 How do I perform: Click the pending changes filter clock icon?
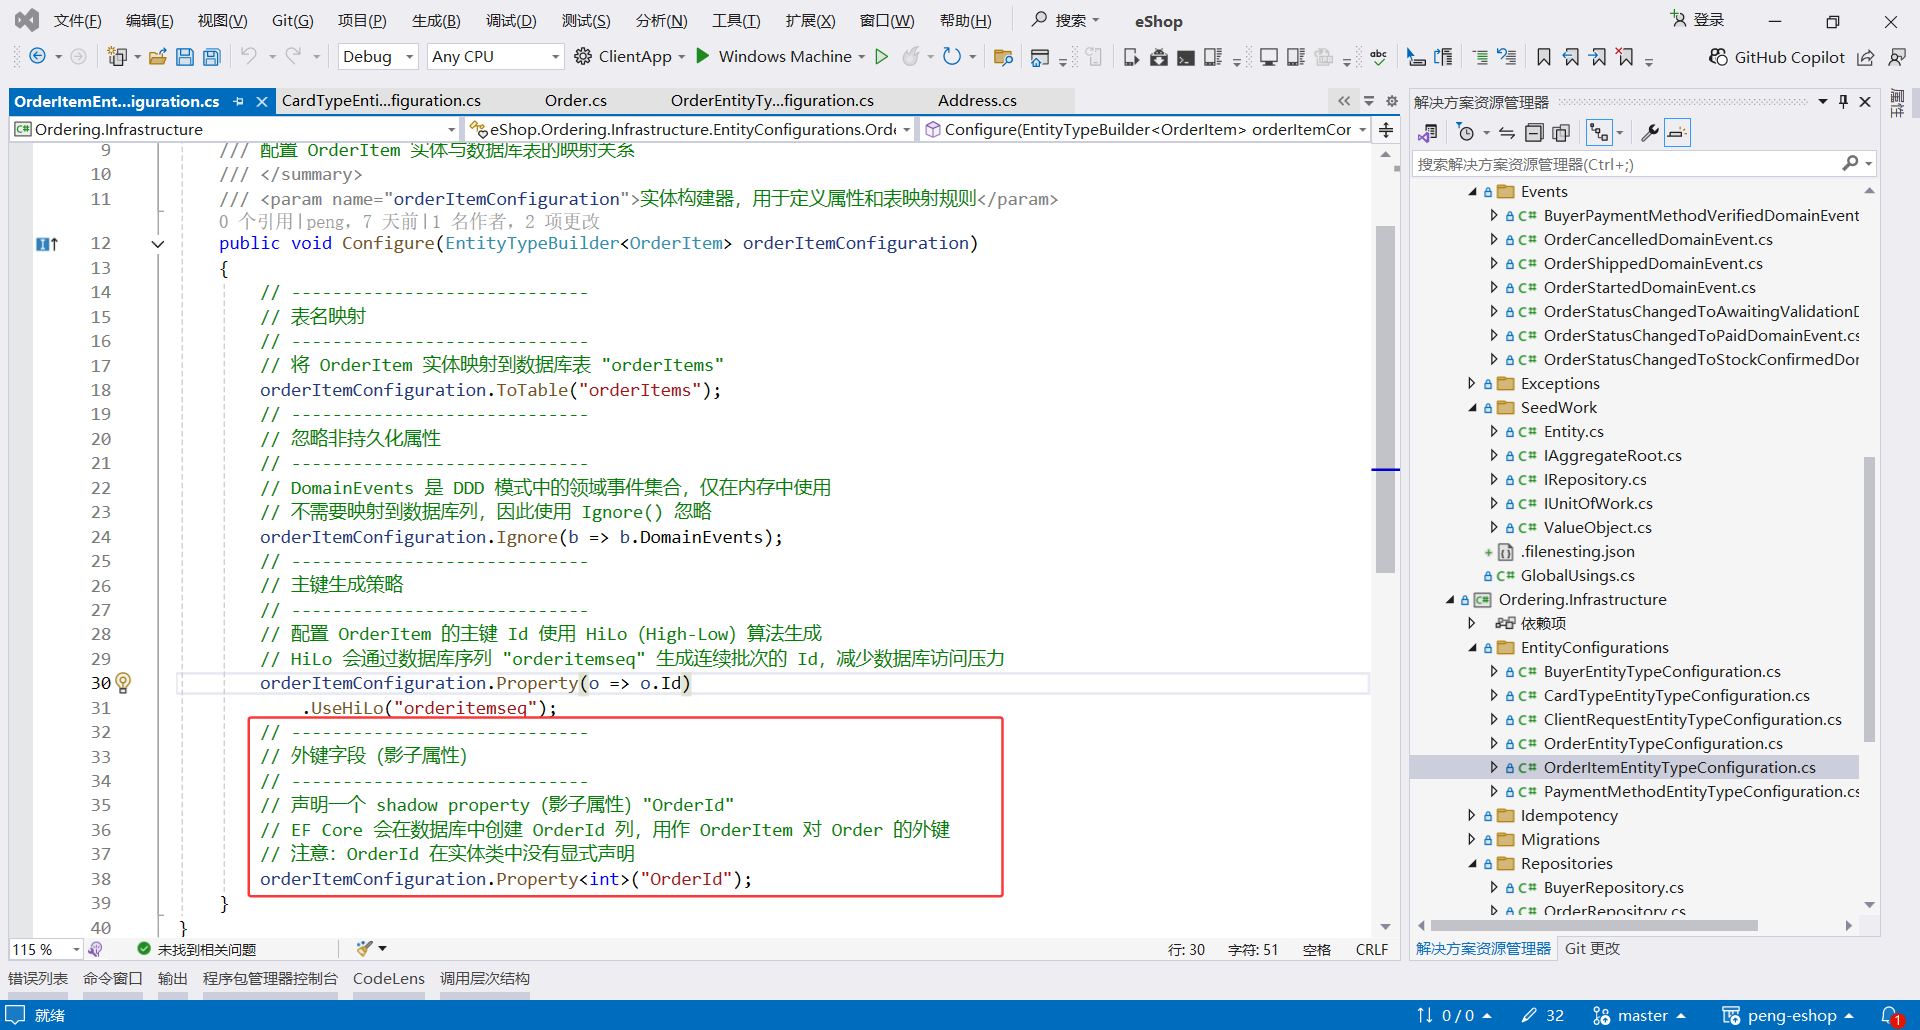click(x=1466, y=133)
